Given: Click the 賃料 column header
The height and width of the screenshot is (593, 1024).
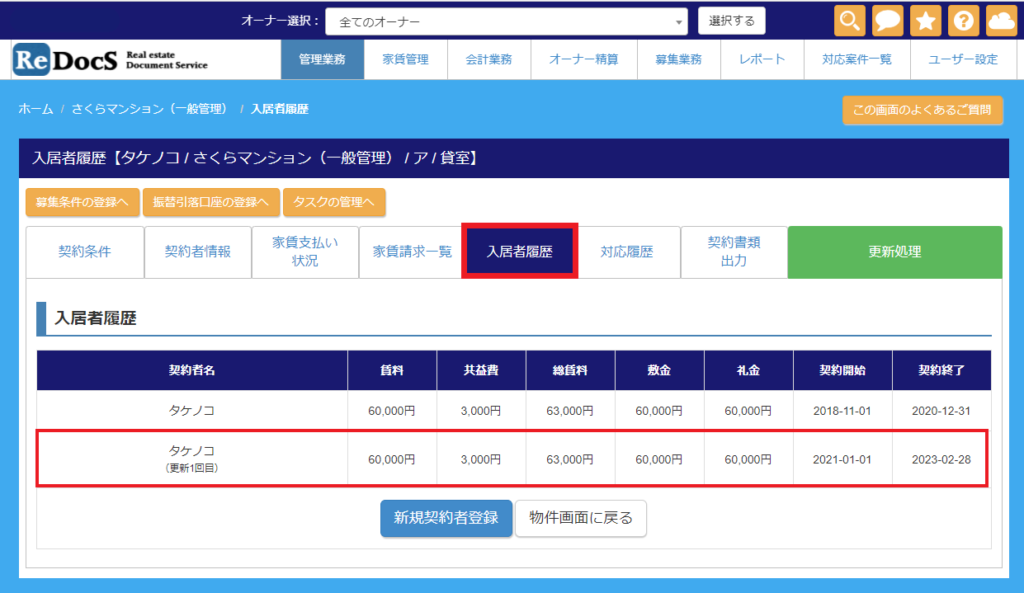Looking at the screenshot, I should 392,370.
